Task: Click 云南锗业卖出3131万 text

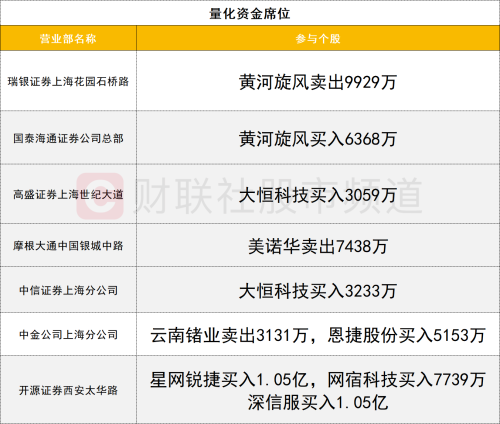Action: [229, 335]
